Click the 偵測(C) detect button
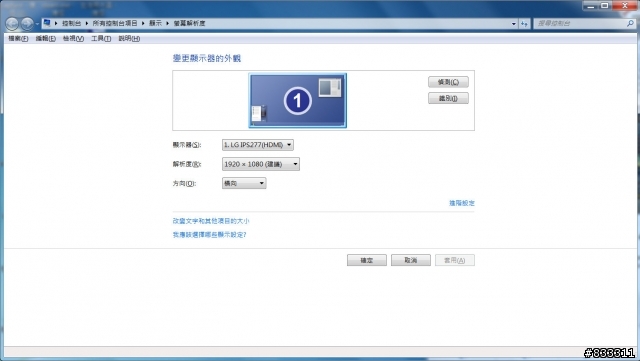 pos(448,82)
